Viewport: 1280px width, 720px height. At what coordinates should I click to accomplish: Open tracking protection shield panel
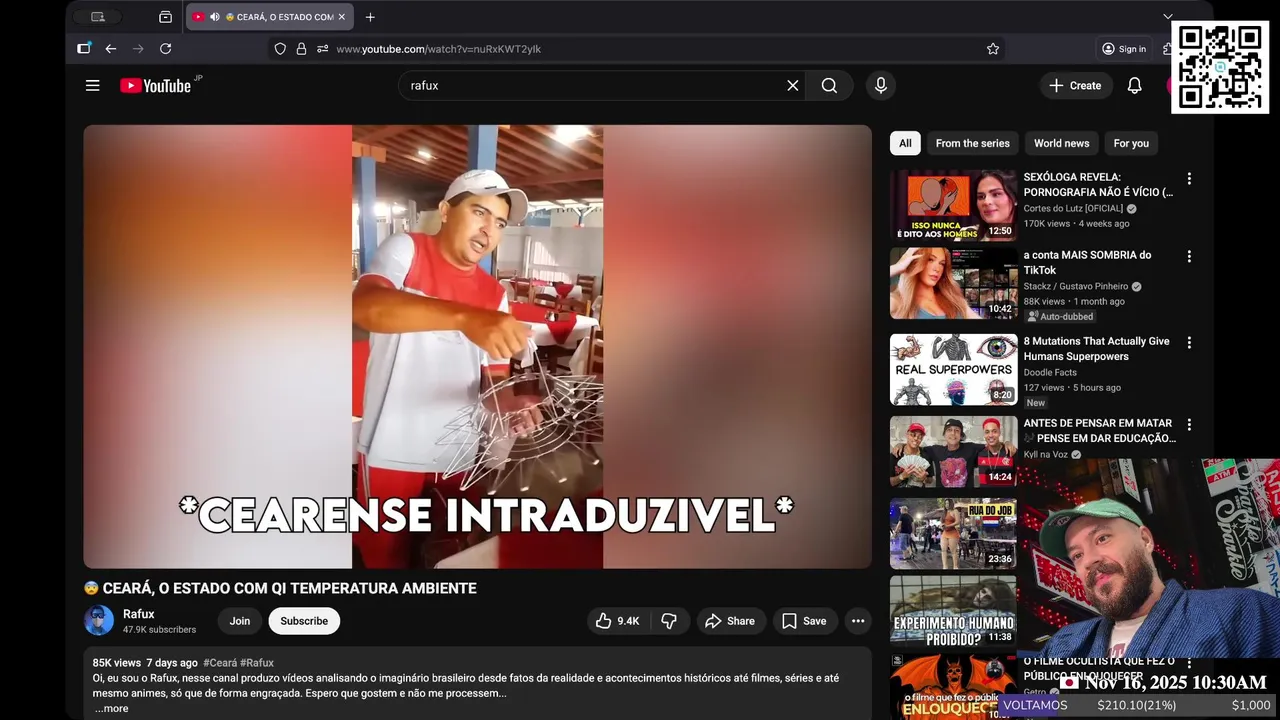coord(280,49)
